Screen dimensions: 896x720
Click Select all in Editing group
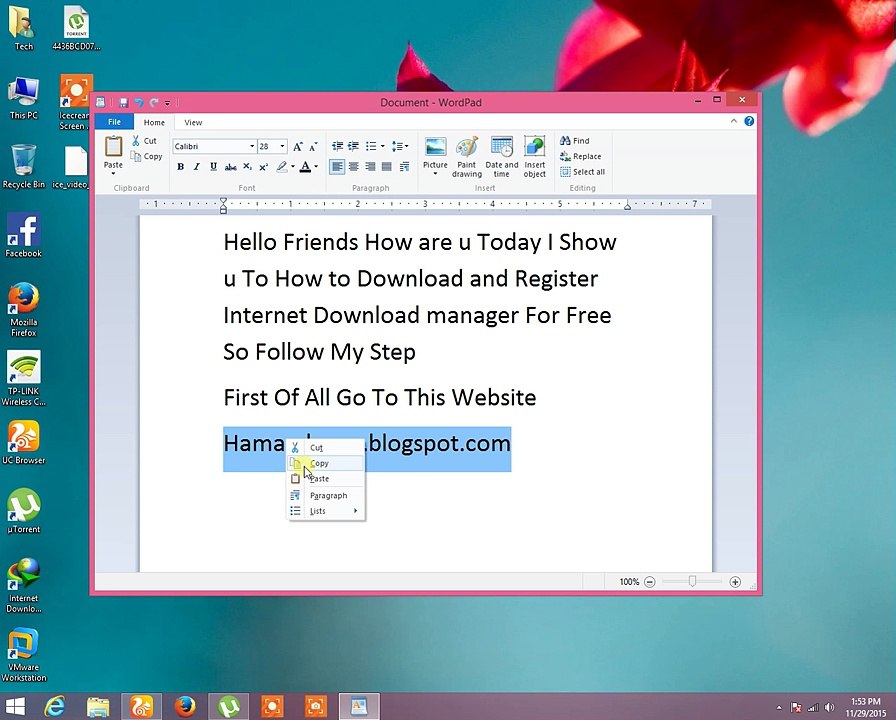point(582,171)
